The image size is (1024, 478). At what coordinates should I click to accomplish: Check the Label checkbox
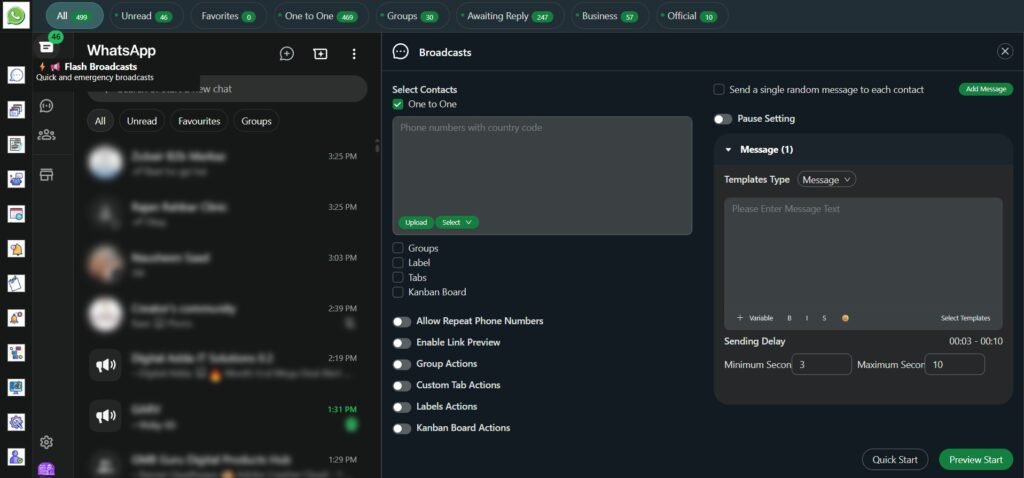pos(398,263)
